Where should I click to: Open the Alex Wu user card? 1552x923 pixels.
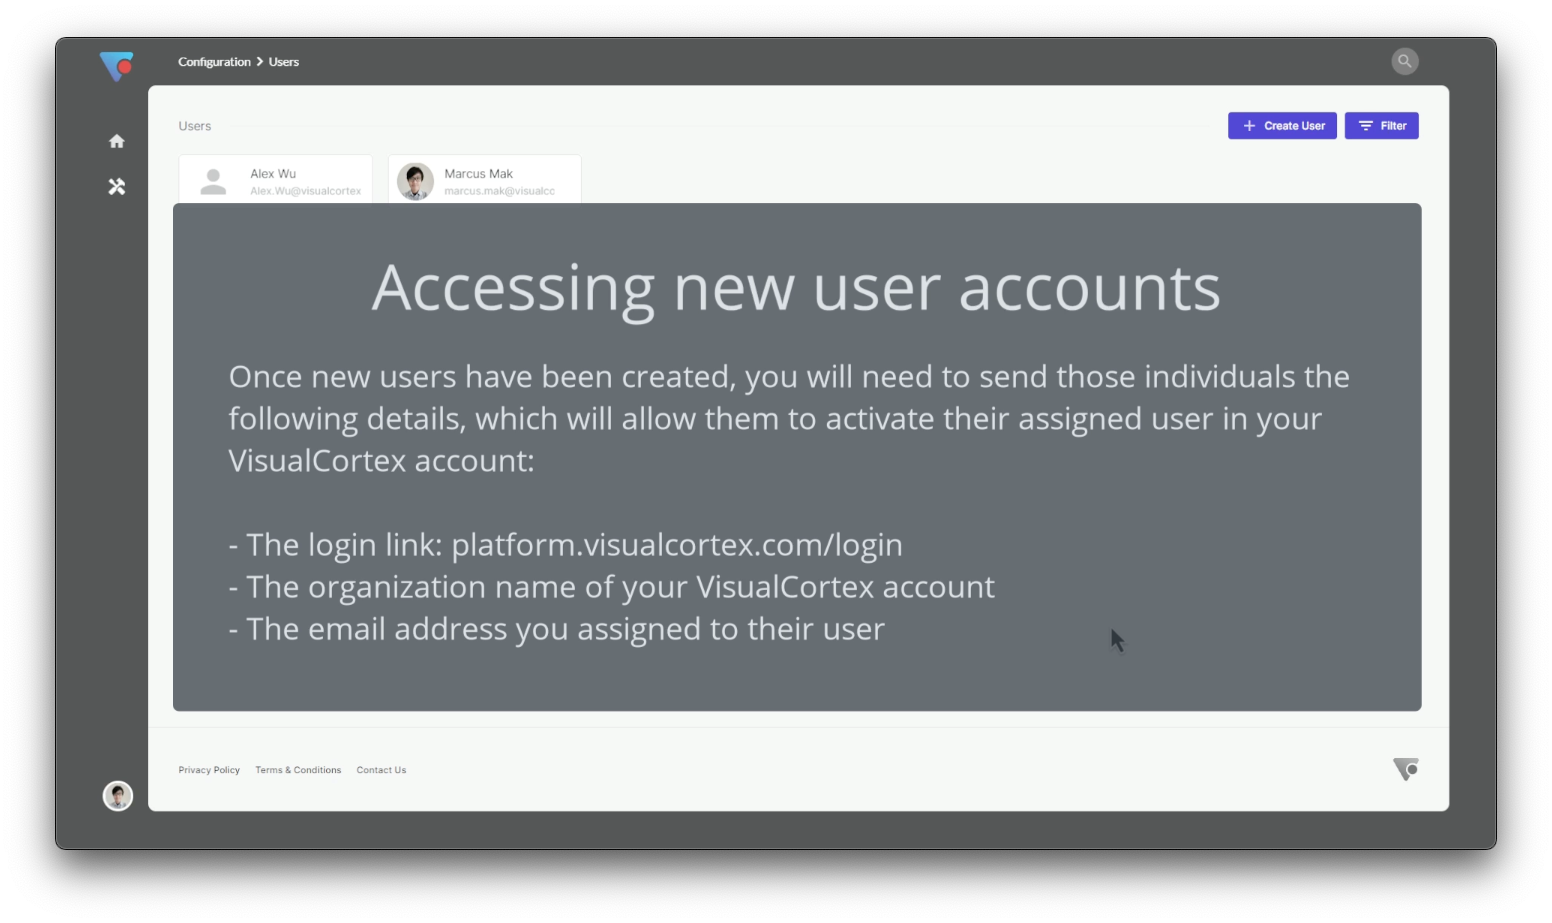[275, 179]
